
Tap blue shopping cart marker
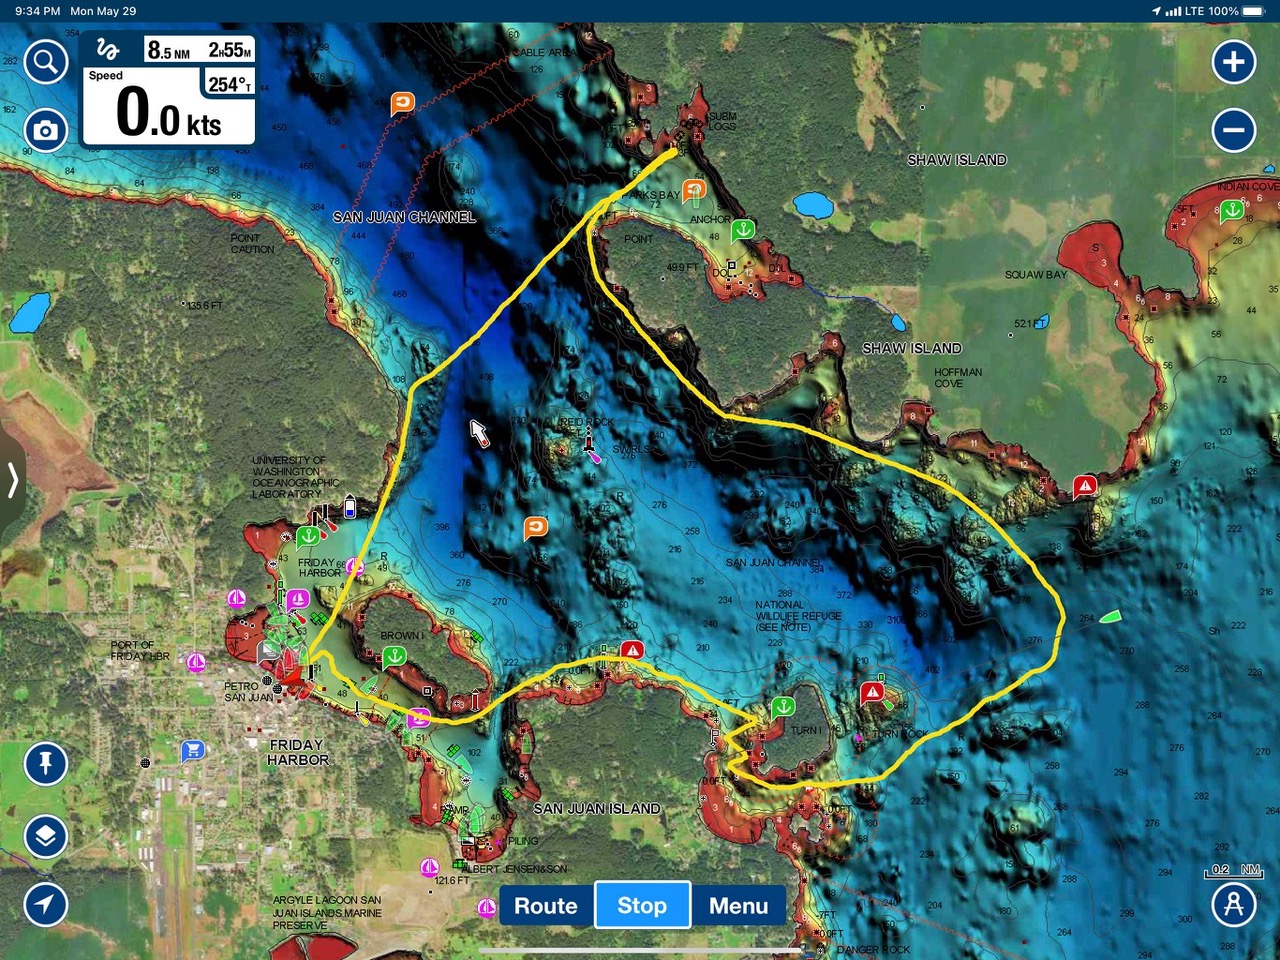(x=192, y=750)
